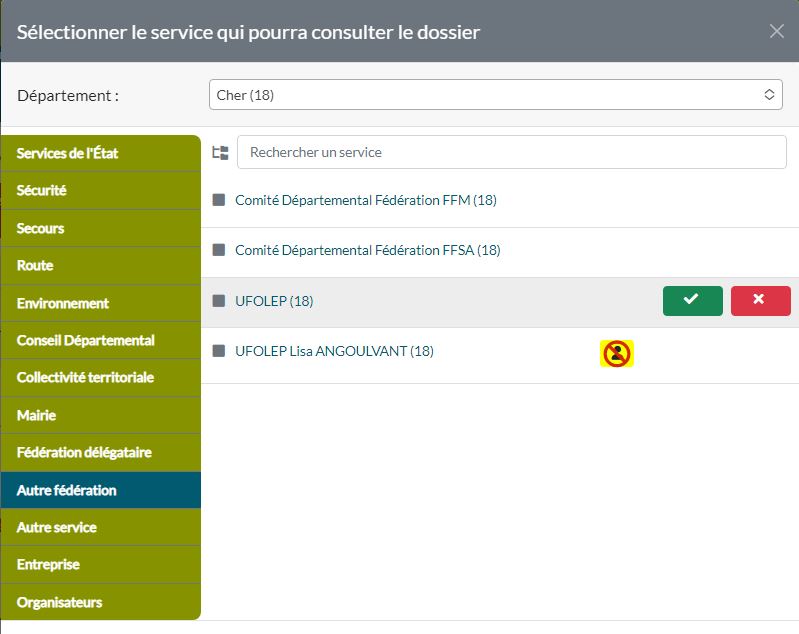Open Comité Départemental Fédération FFM (18) link

point(366,200)
